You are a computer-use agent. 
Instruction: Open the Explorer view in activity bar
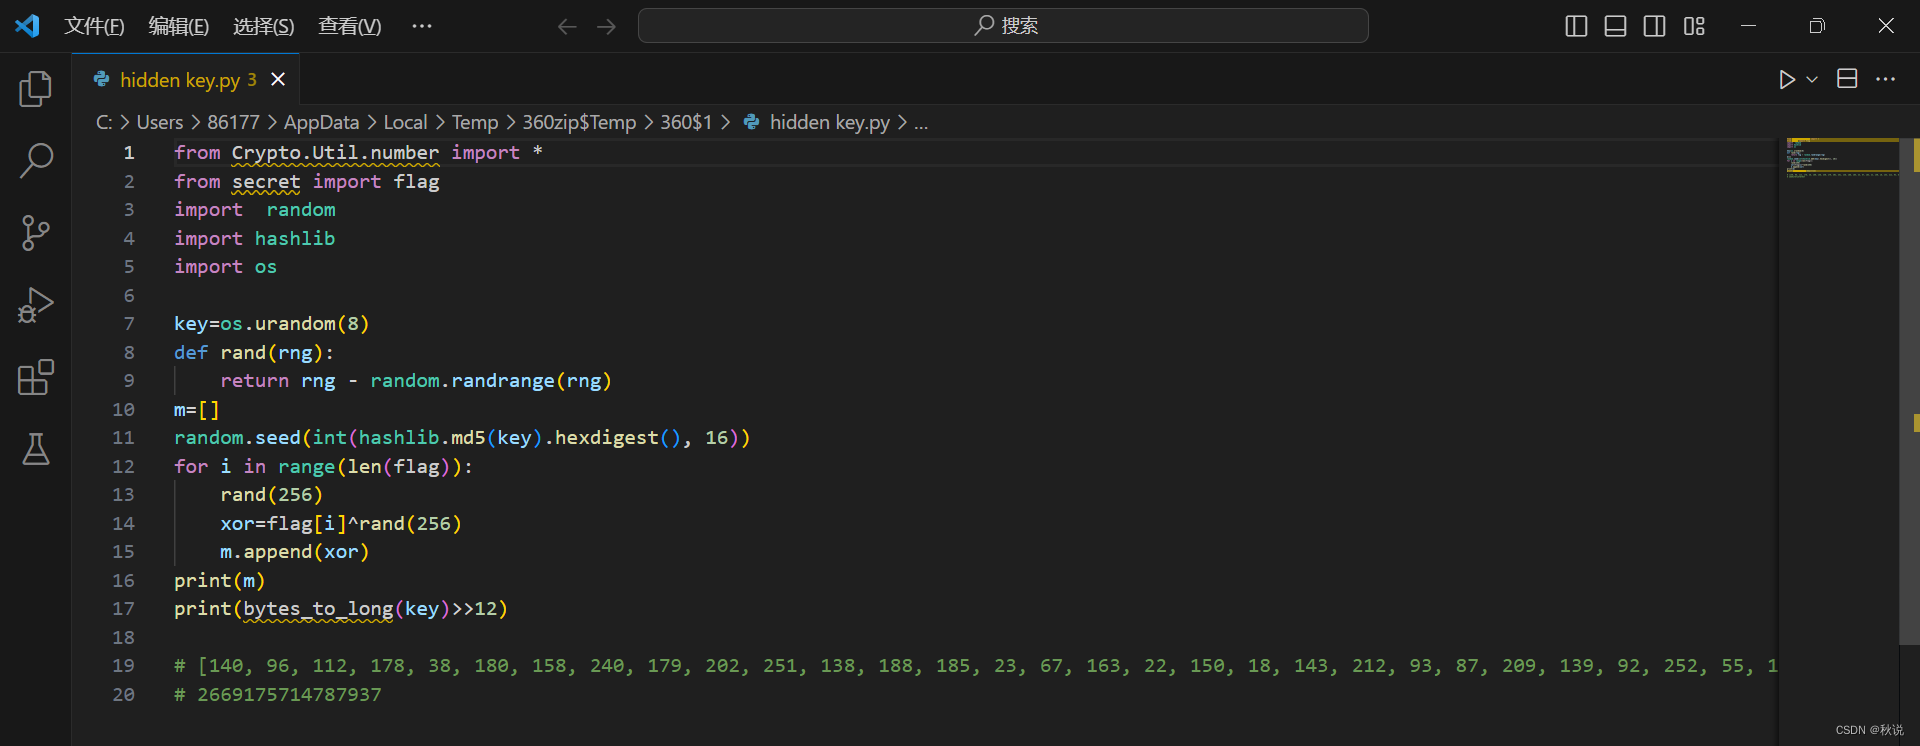tap(36, 89)
